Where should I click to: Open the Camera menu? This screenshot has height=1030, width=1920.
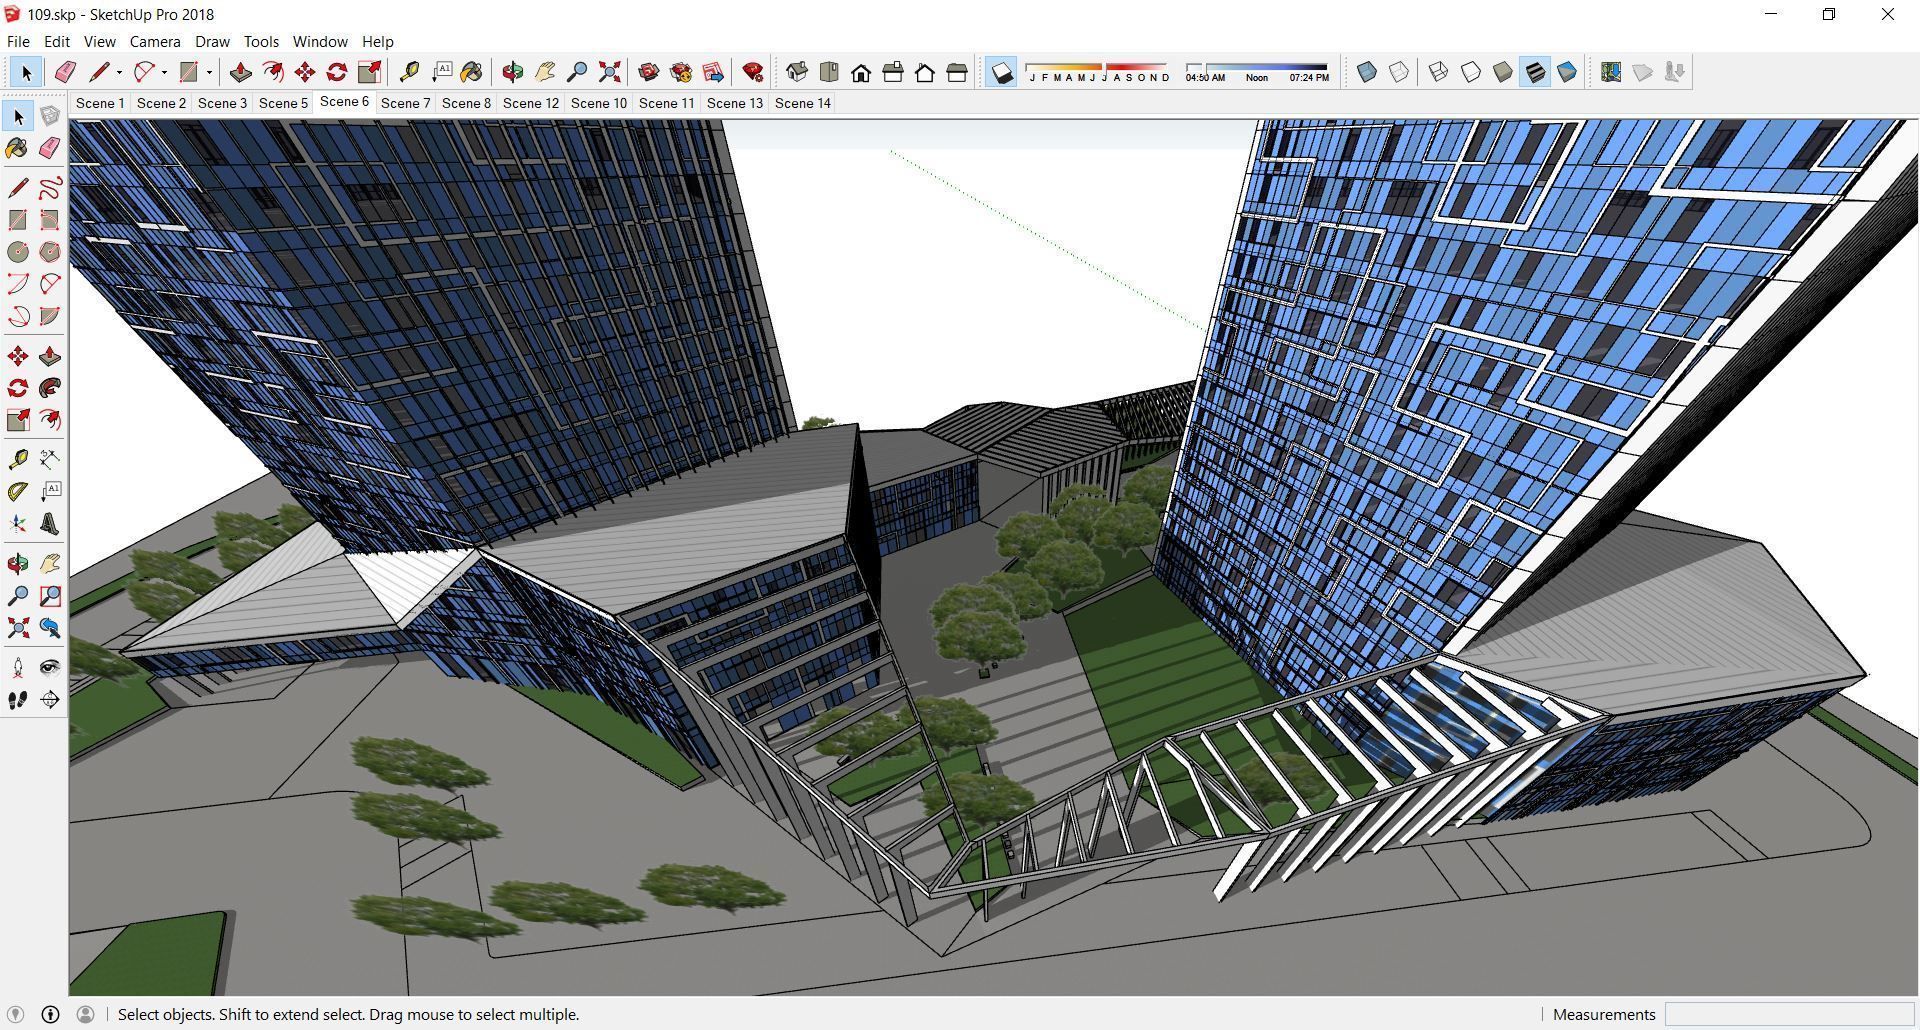[x=155, y=42]
